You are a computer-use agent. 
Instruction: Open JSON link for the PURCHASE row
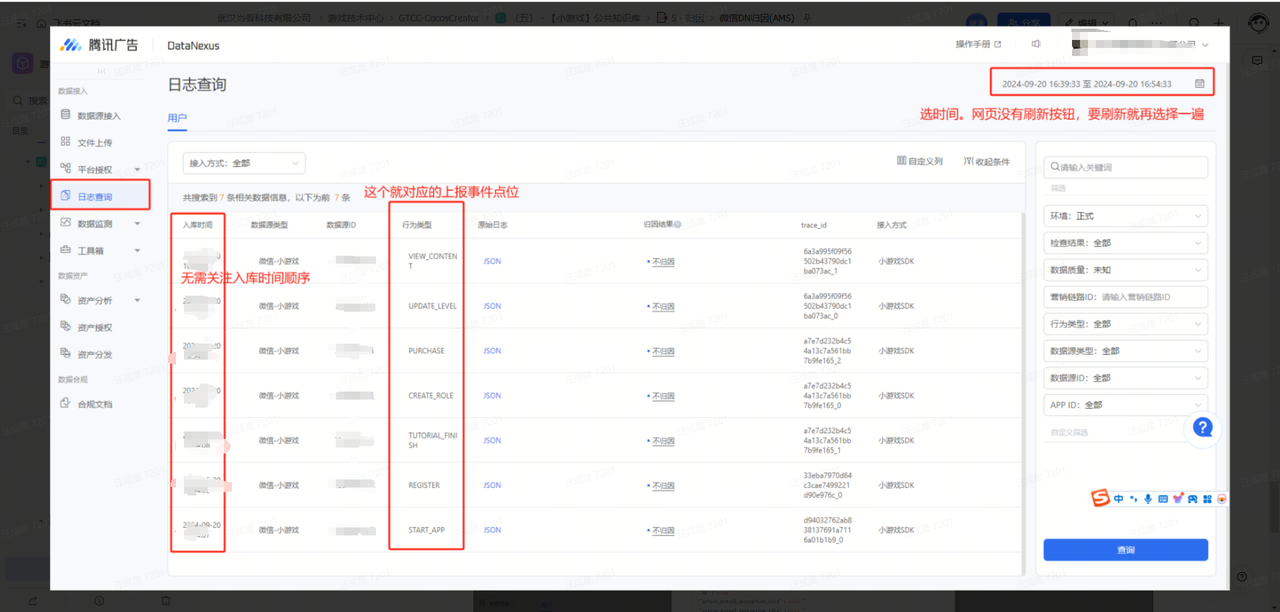(492, 351)
